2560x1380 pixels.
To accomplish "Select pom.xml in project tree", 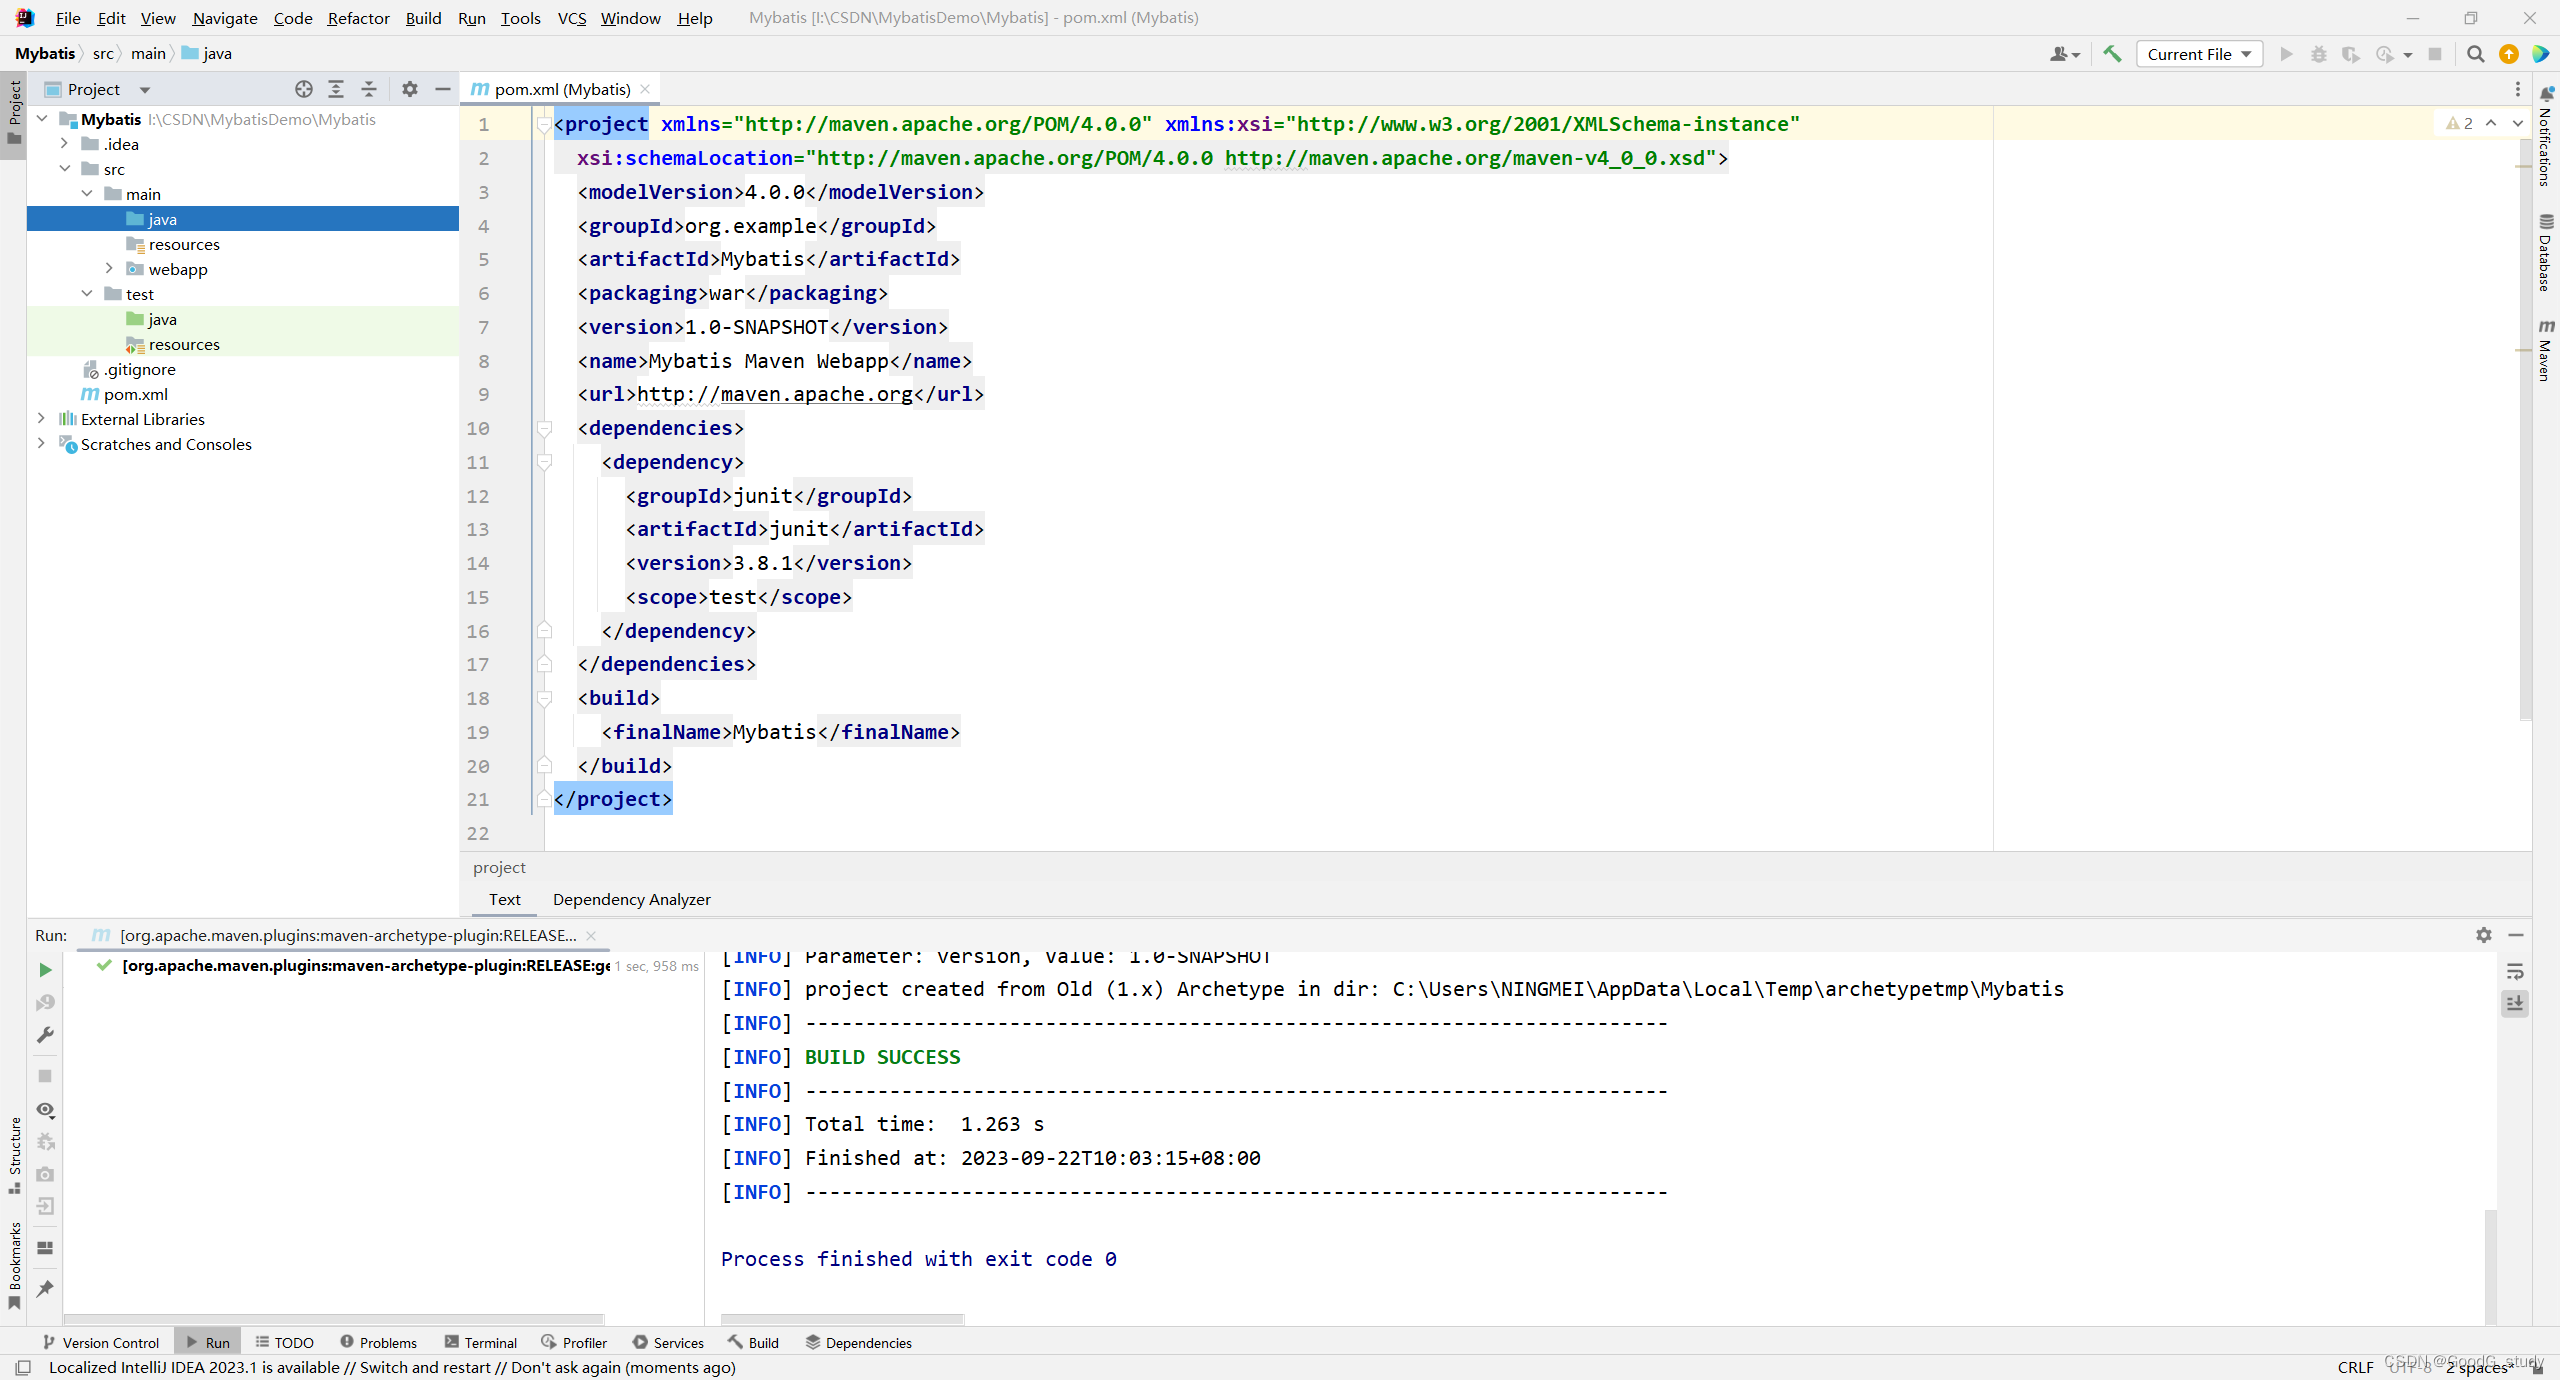I will pos(135,394).
